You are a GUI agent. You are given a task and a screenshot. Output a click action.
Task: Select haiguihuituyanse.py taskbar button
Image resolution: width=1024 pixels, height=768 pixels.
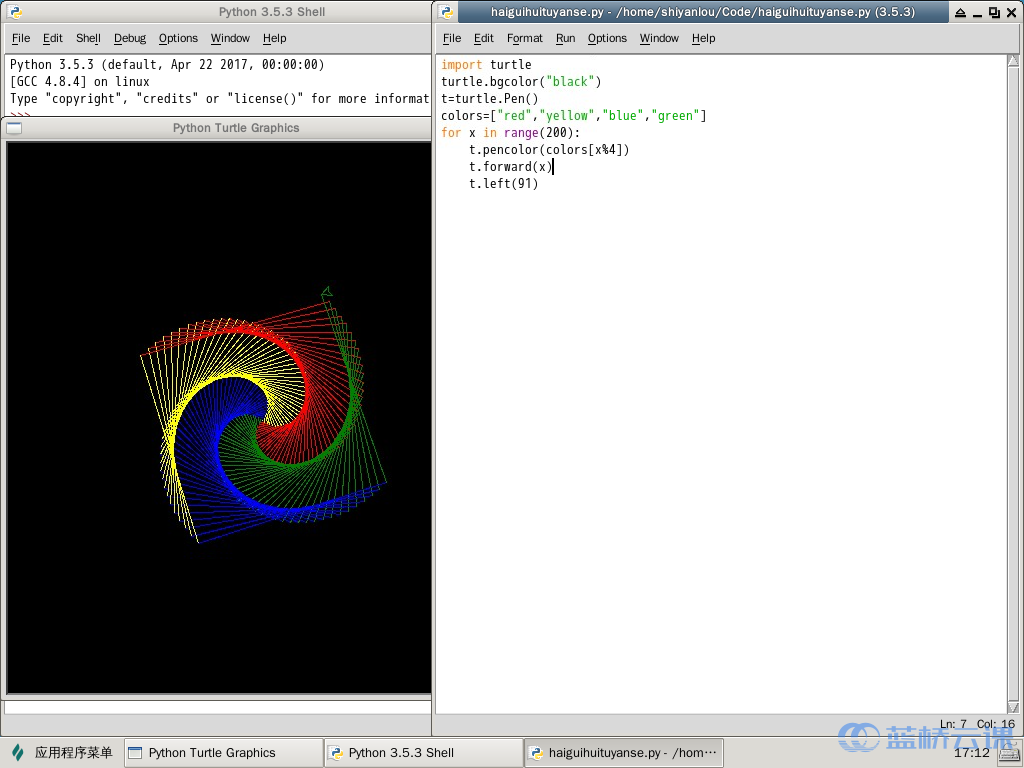coord(623,753)
